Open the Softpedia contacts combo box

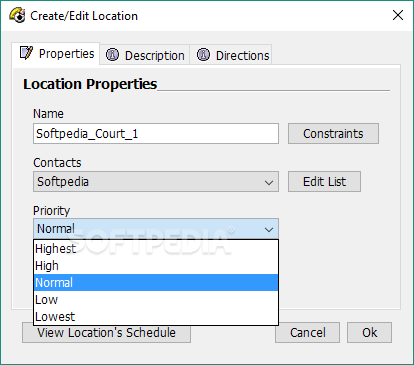pos(156,182)
